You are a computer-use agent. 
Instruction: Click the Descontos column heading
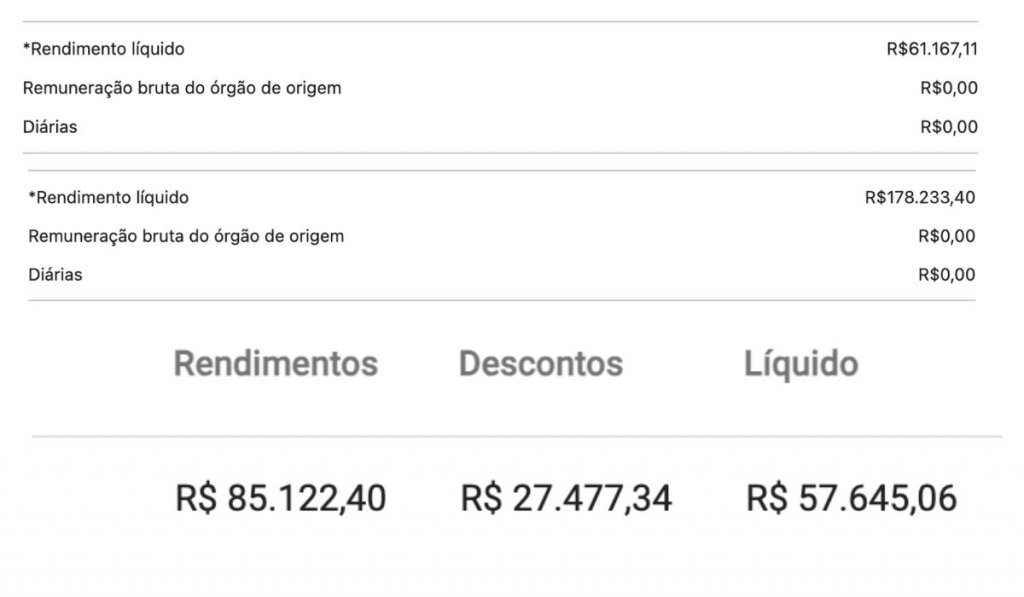(x=541, y=364)
